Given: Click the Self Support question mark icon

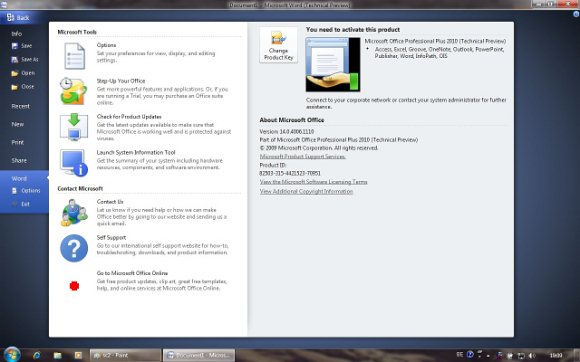Looking at the screenshot, I should click(x=74, y=248).
